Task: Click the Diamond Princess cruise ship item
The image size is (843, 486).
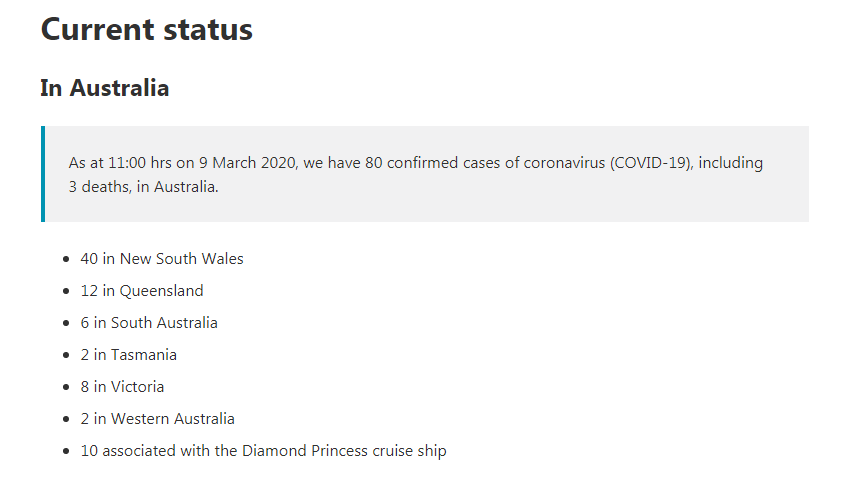Action: pyautogui.click(x=263, y=451)
